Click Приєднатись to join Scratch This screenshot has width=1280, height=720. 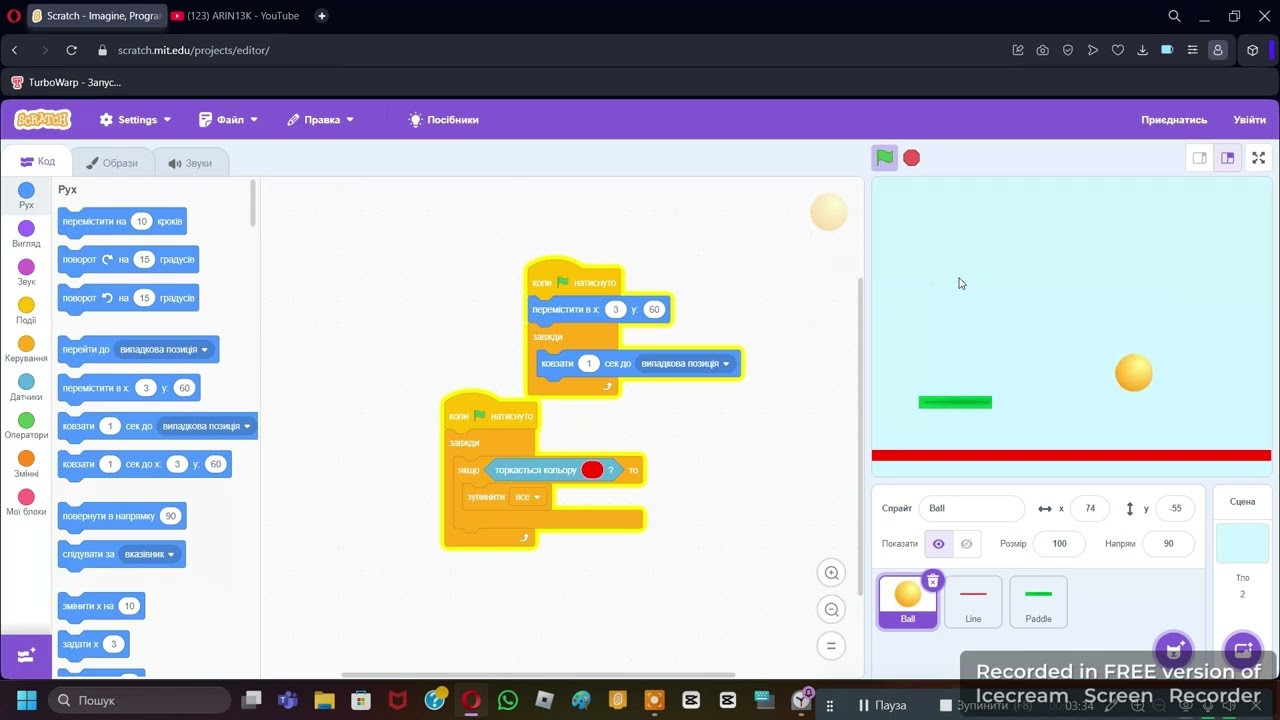[1174, 120]
